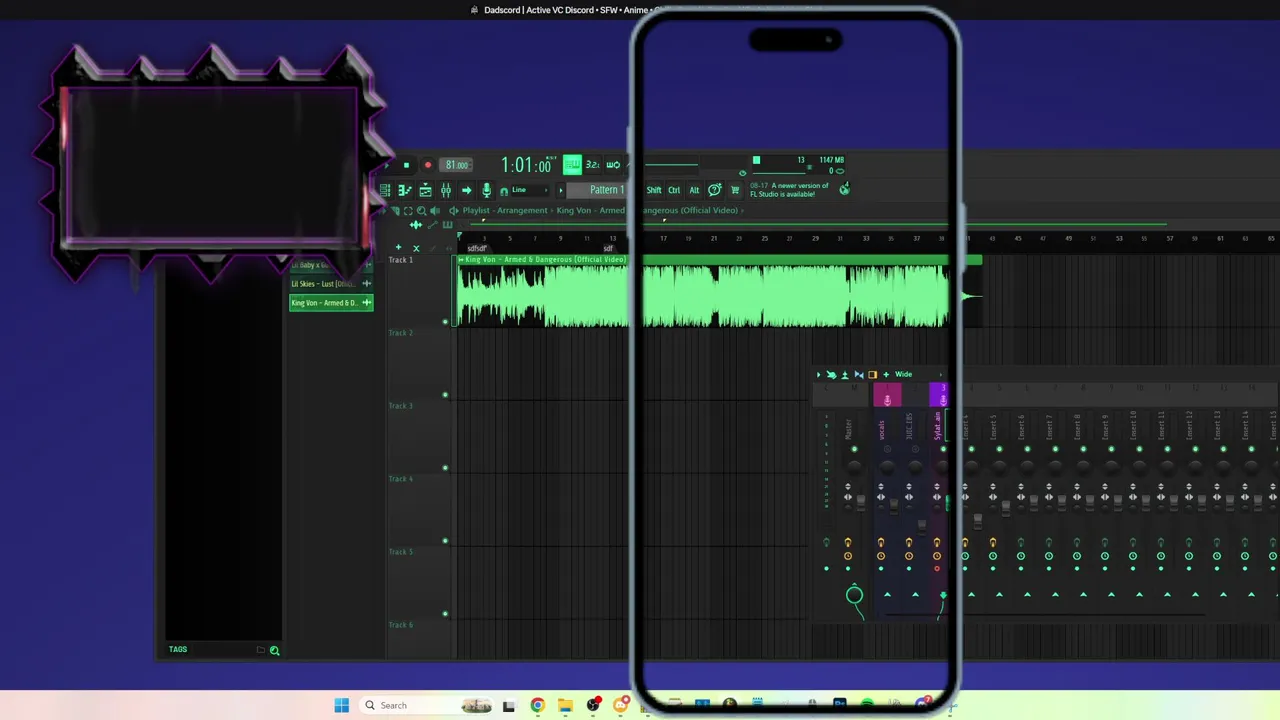Screen dimensions: 1280x720
Task: Toggle the Alt modifier button
Action: (694, 190)
